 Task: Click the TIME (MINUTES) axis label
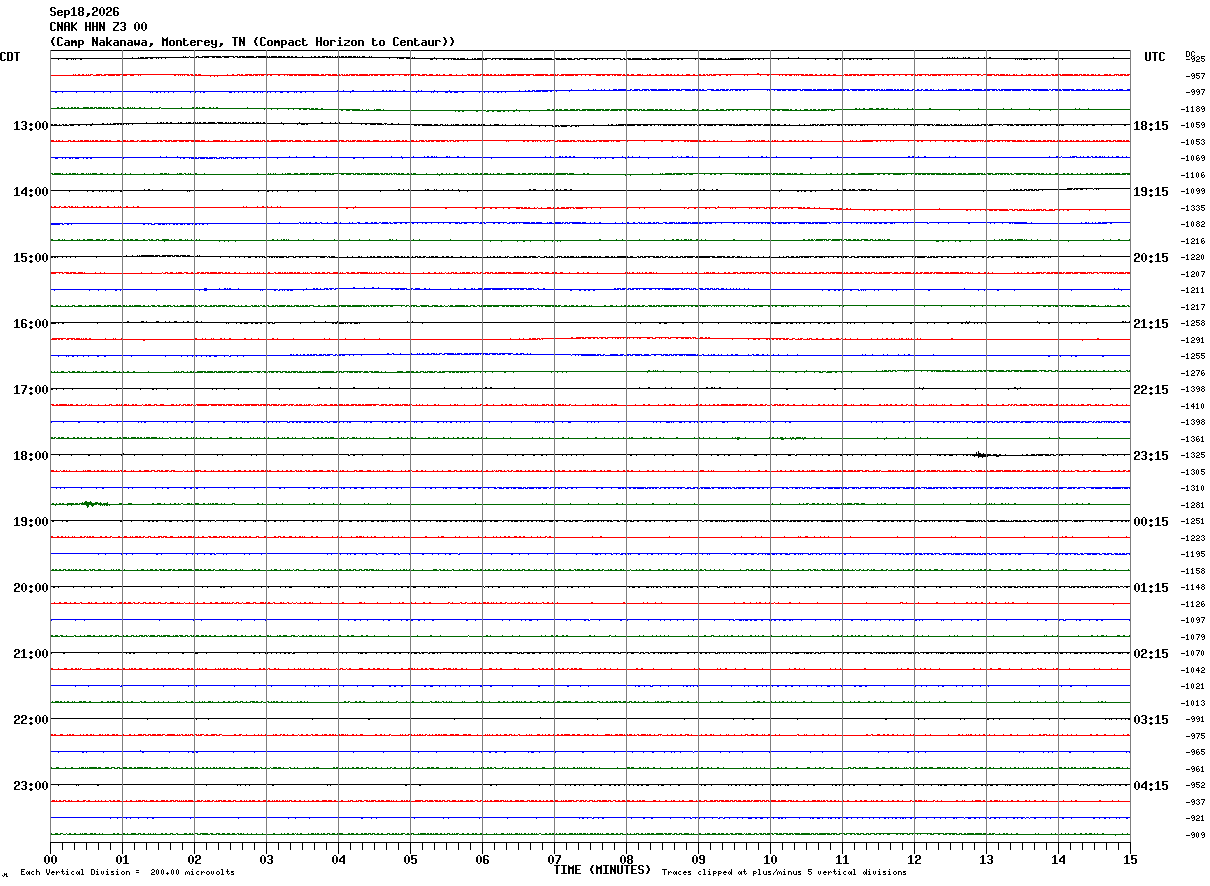[602, 870]
